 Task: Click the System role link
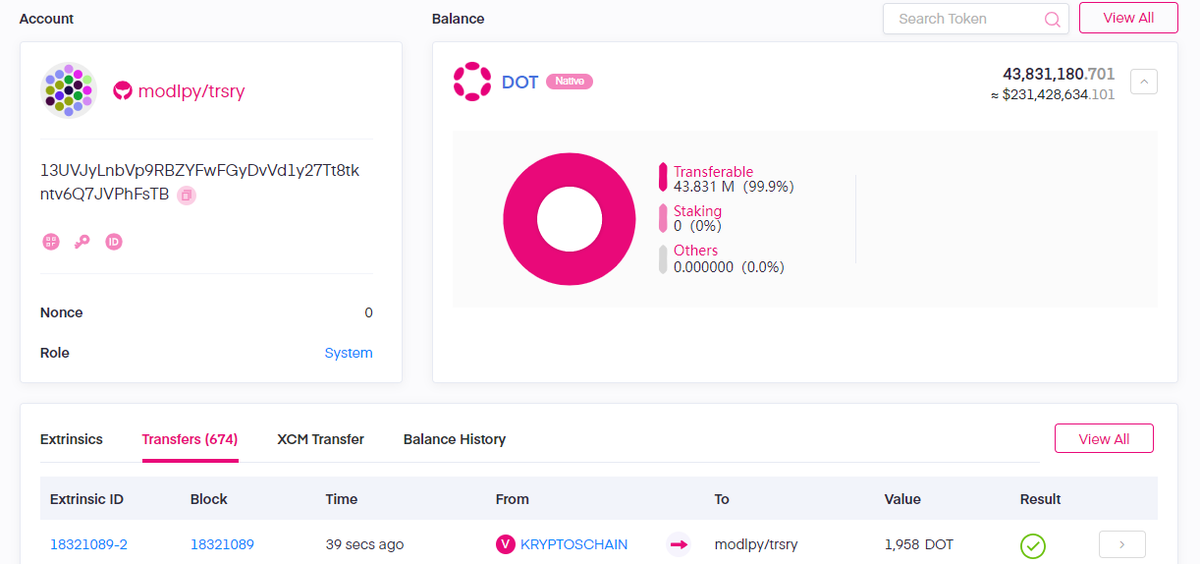tap(349, 353)
